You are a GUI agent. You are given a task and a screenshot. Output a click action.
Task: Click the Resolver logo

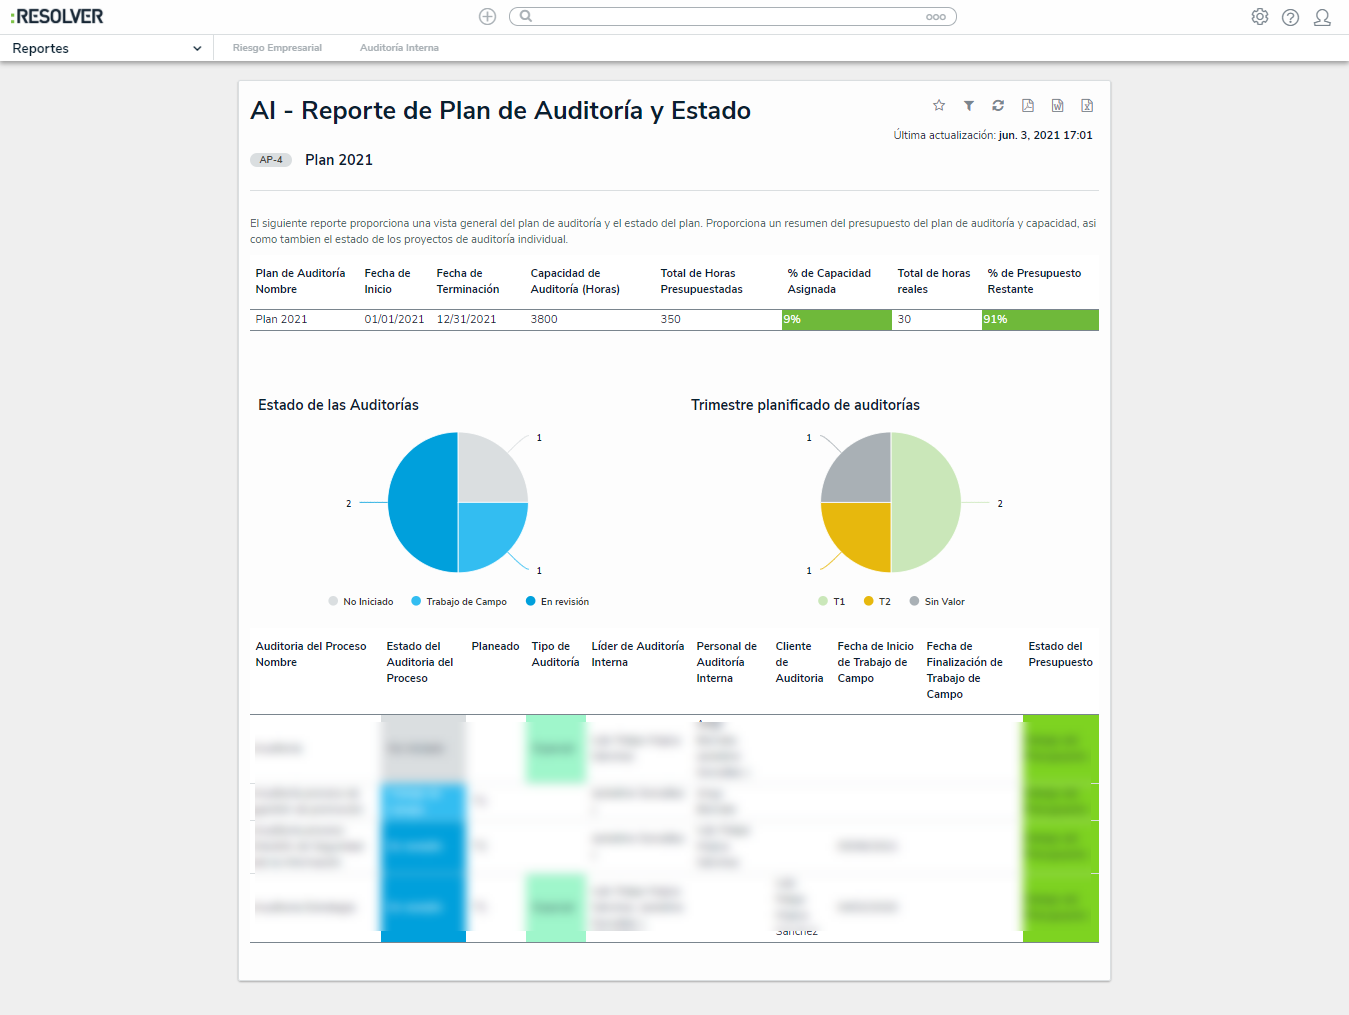pyautogui.click(x=57, y=17)
